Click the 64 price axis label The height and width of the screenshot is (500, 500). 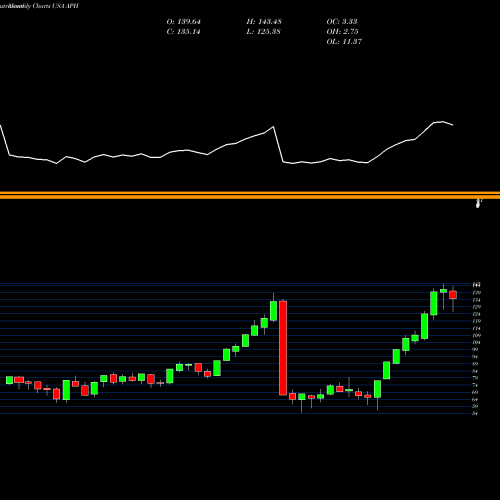(475, 399)
